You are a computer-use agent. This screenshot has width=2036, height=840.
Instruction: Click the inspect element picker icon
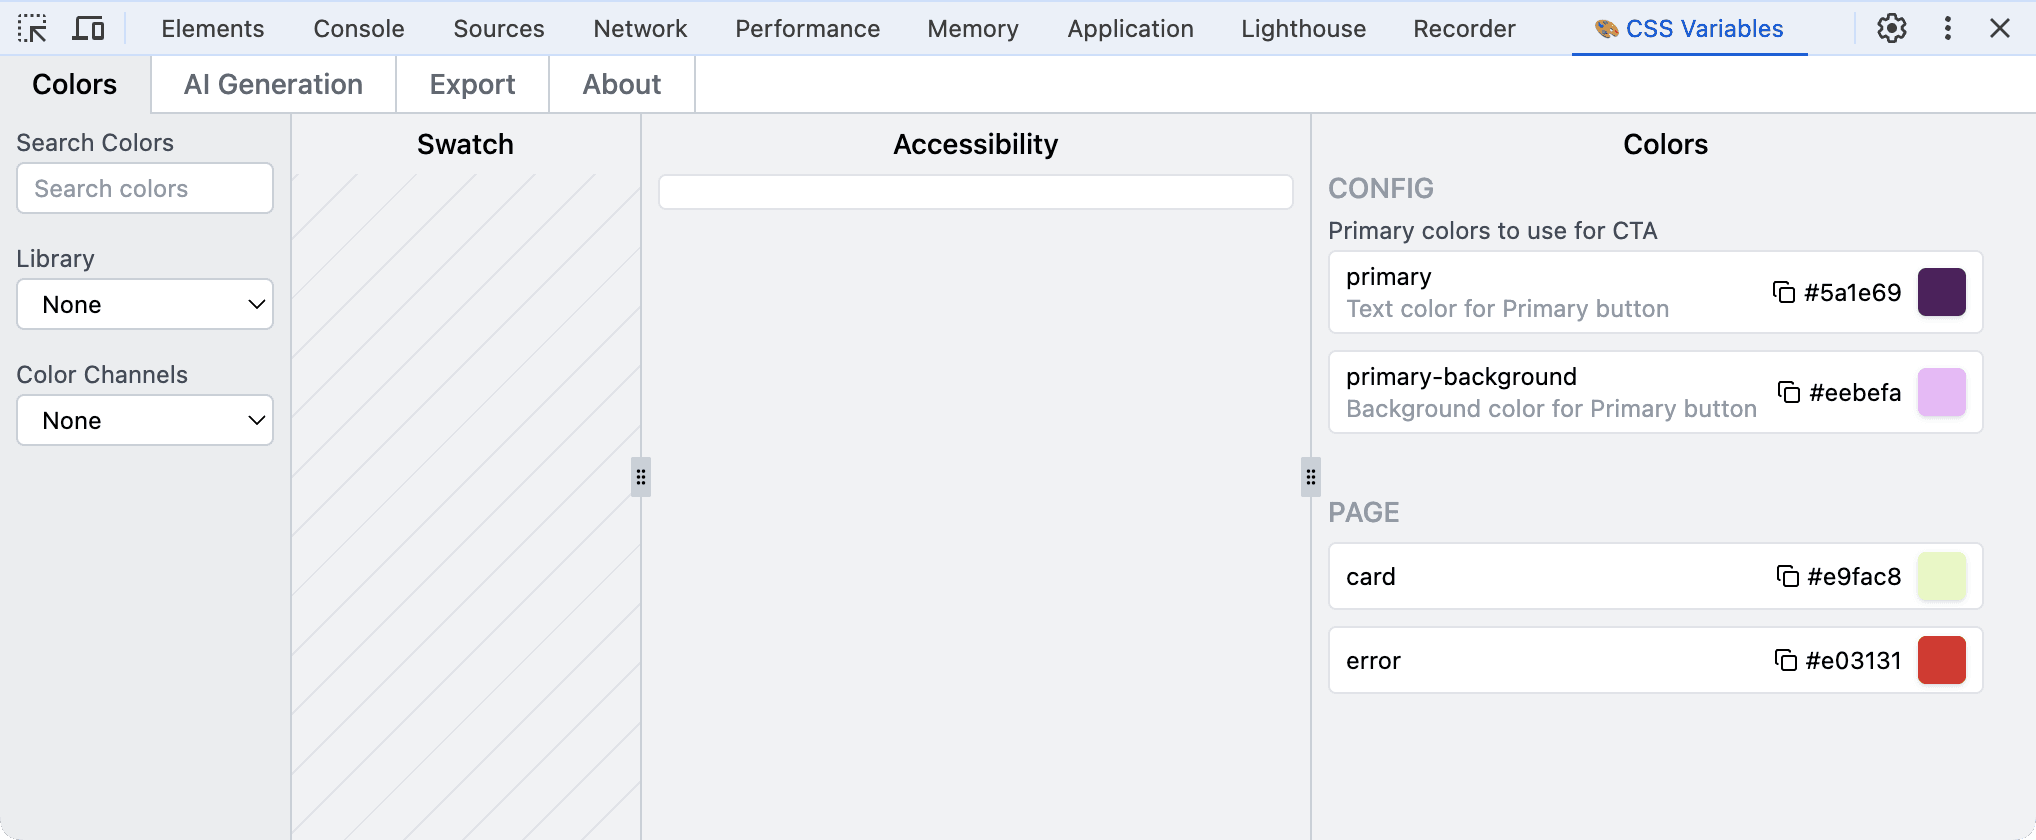pos(32,28)
